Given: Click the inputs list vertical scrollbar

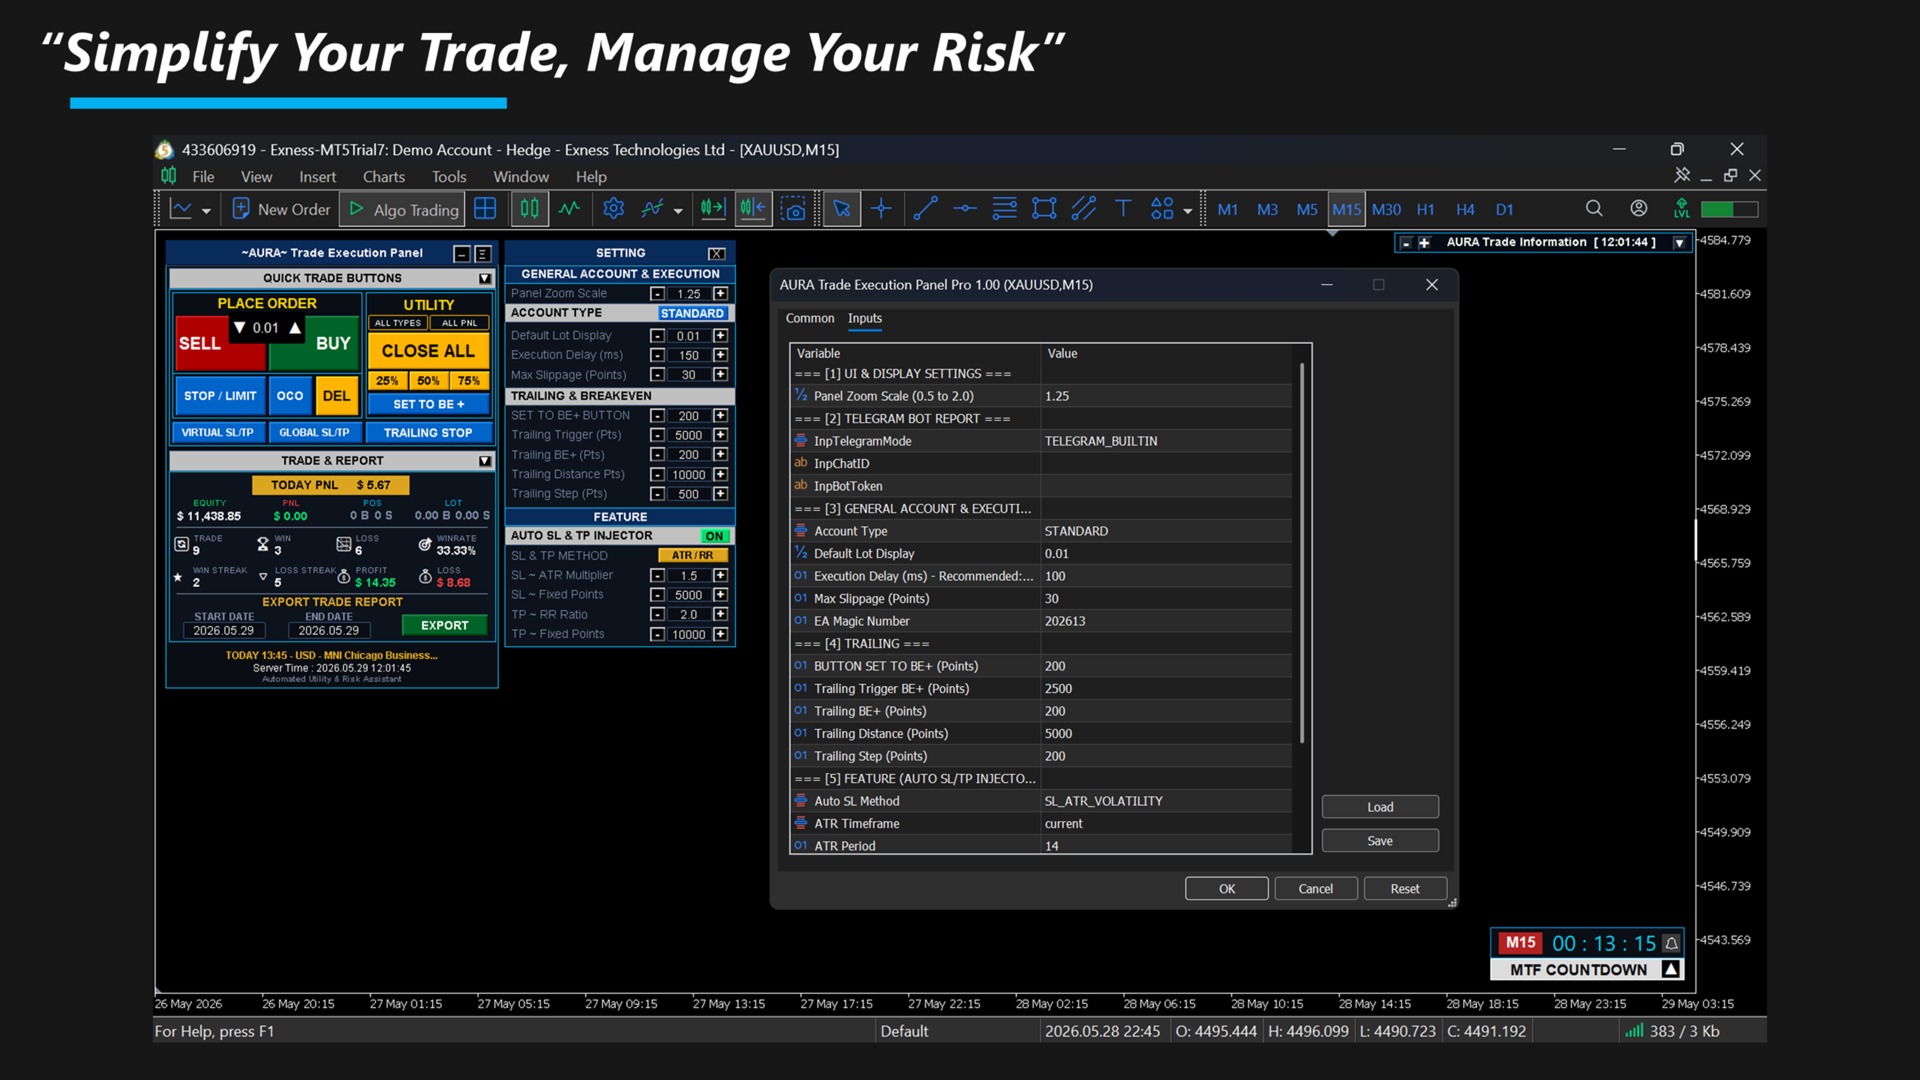Looking at the screenshot, I should [1302, 553].
